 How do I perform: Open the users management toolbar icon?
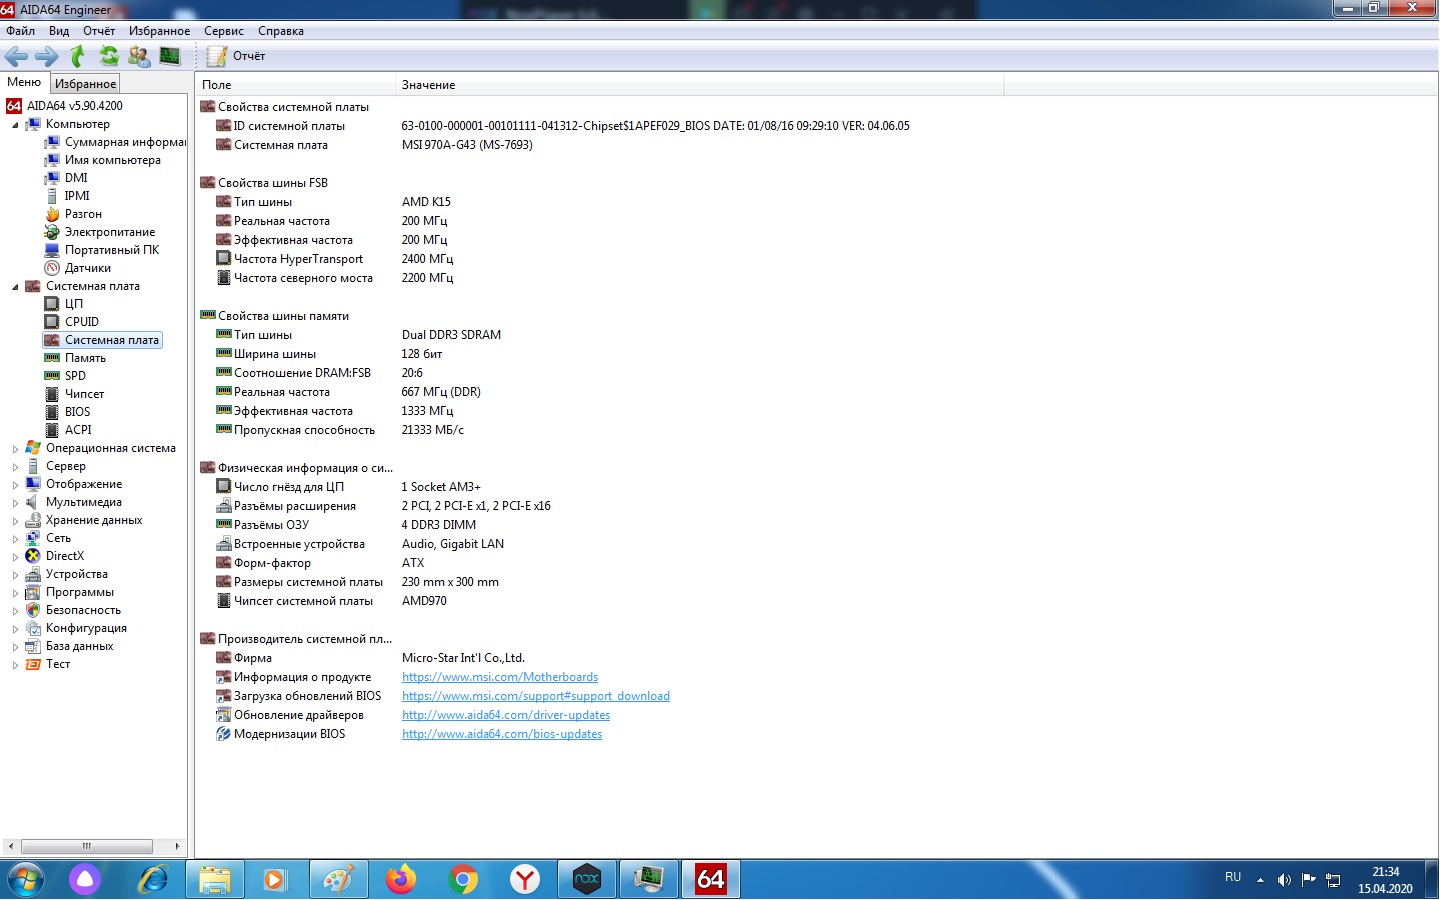pyautogui.click(x=139, y=57)
